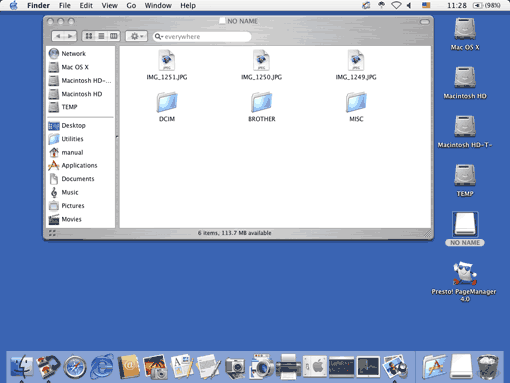Go forward with the Finder forward arrow
This screenshot has width=510, height=383.
pyautogui.click(x=70, y=36)
